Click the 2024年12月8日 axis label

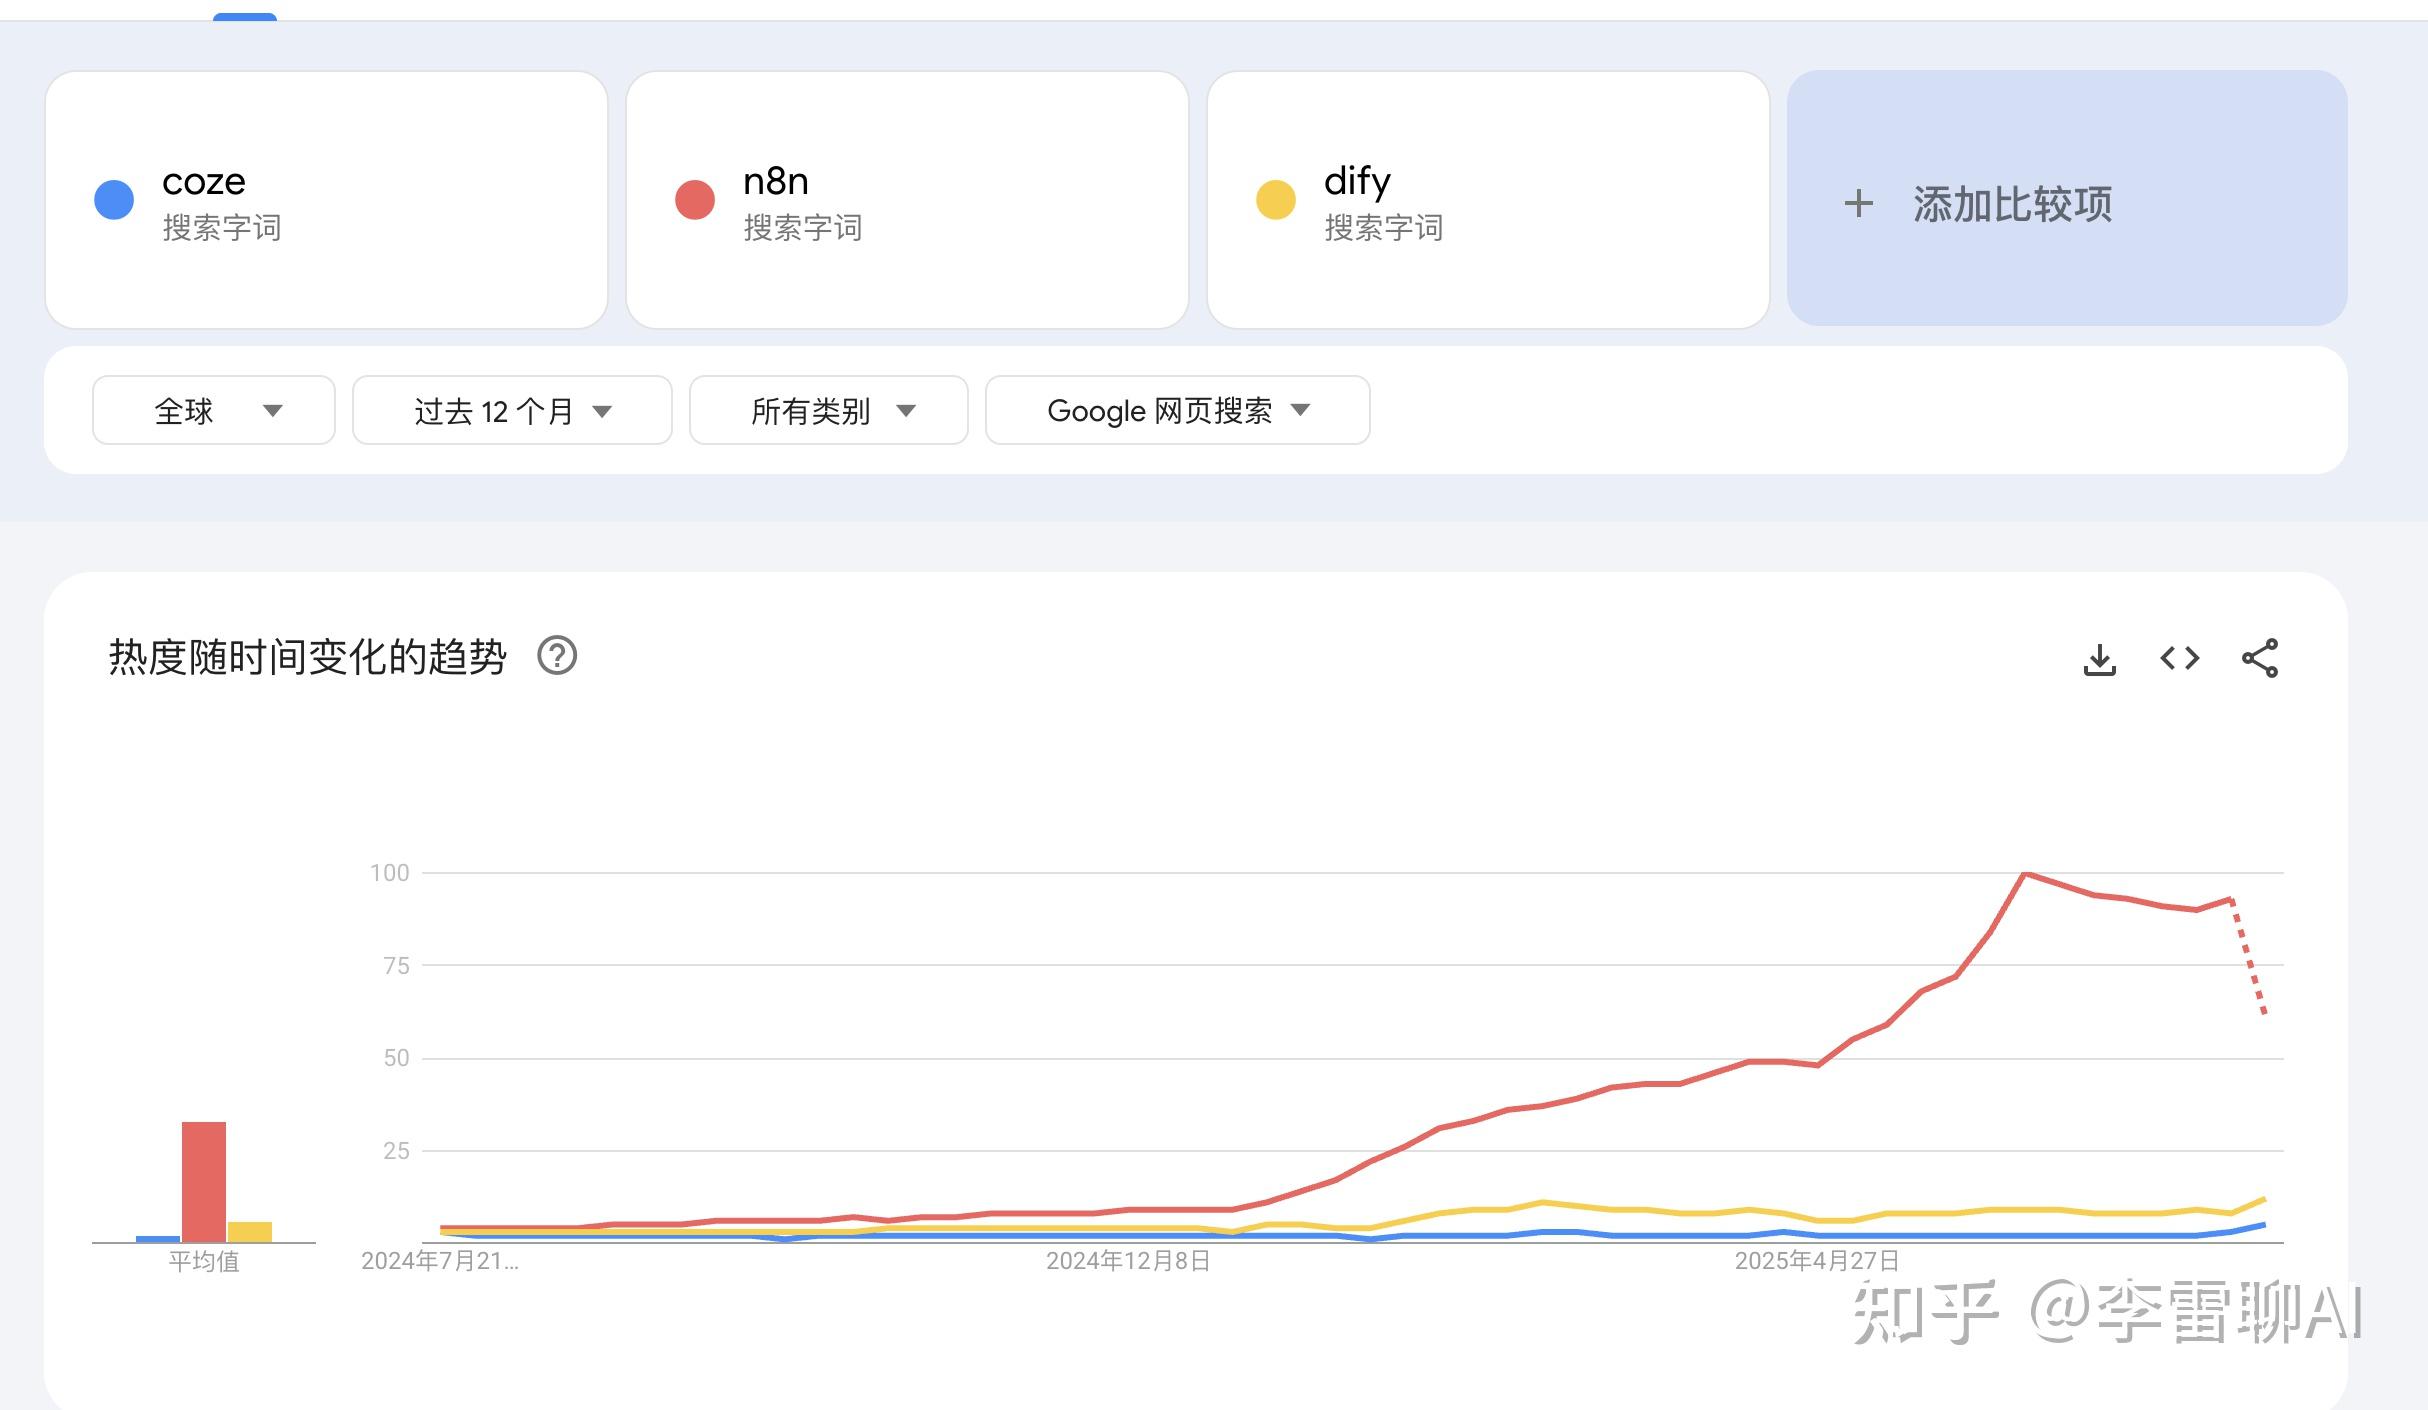(1128, 1261)
